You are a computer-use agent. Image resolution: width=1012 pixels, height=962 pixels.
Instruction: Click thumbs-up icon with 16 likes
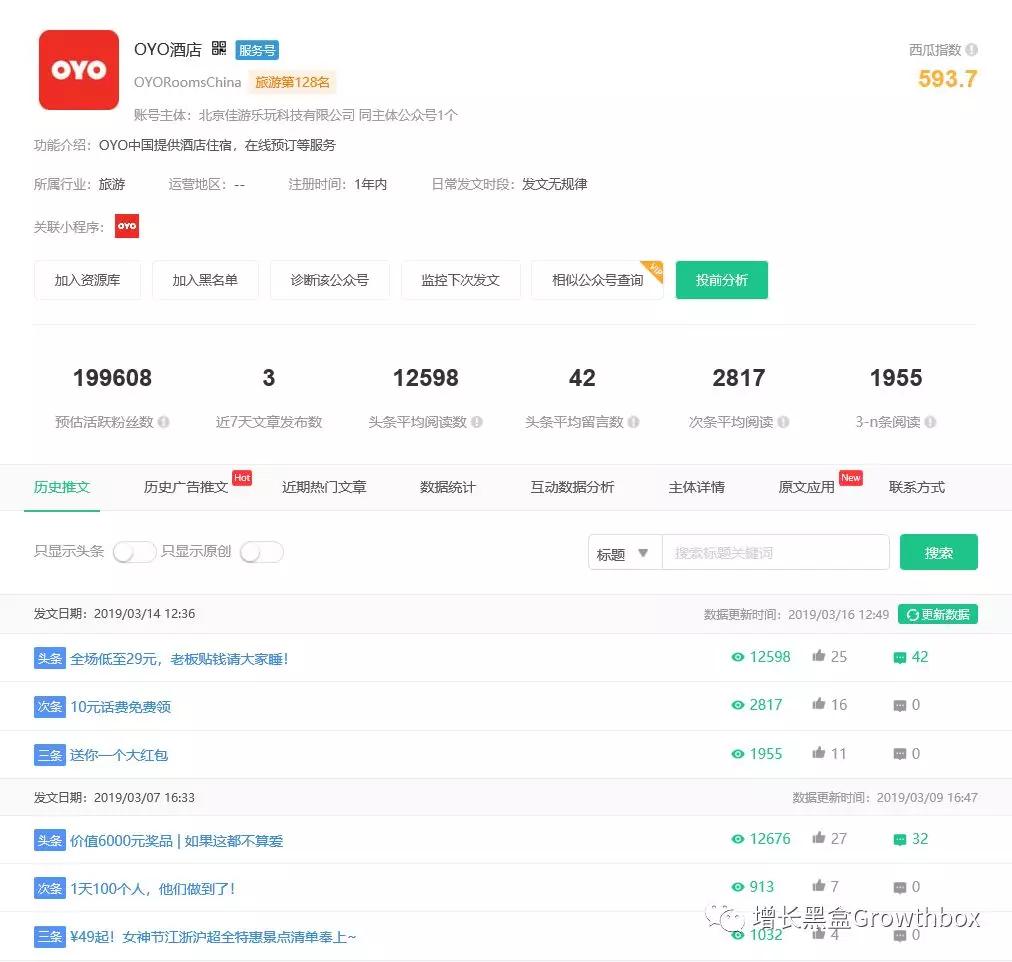pos(818,704)
